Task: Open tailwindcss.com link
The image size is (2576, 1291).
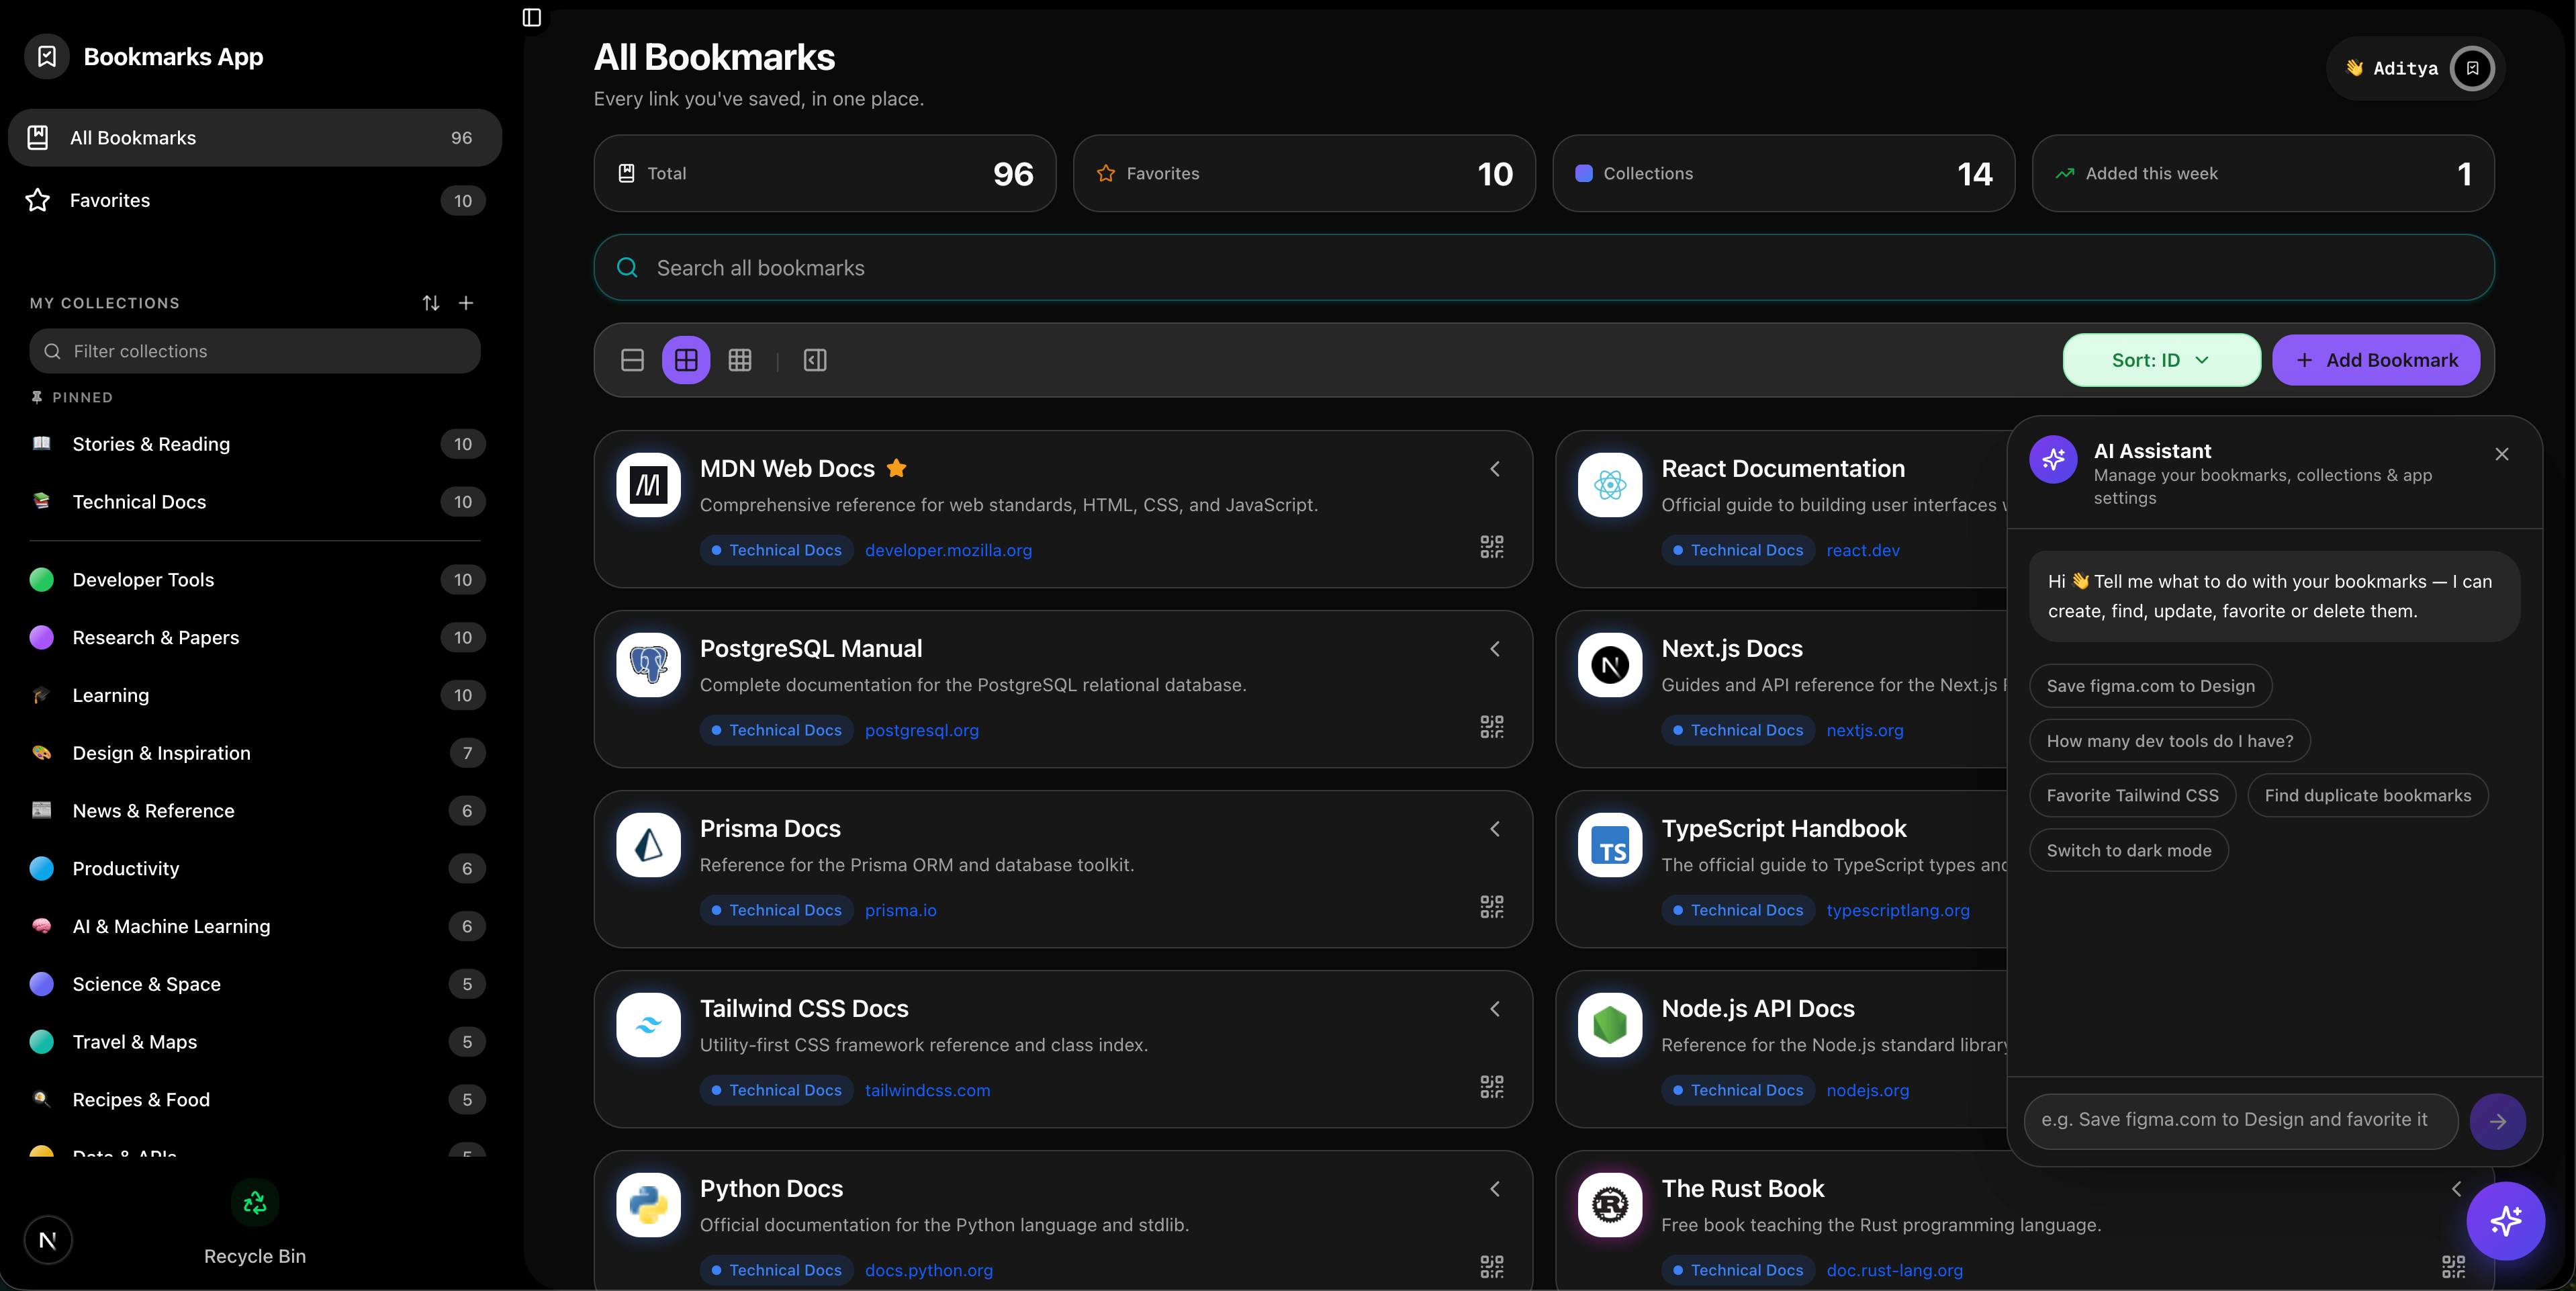Action: (927, 1090)
